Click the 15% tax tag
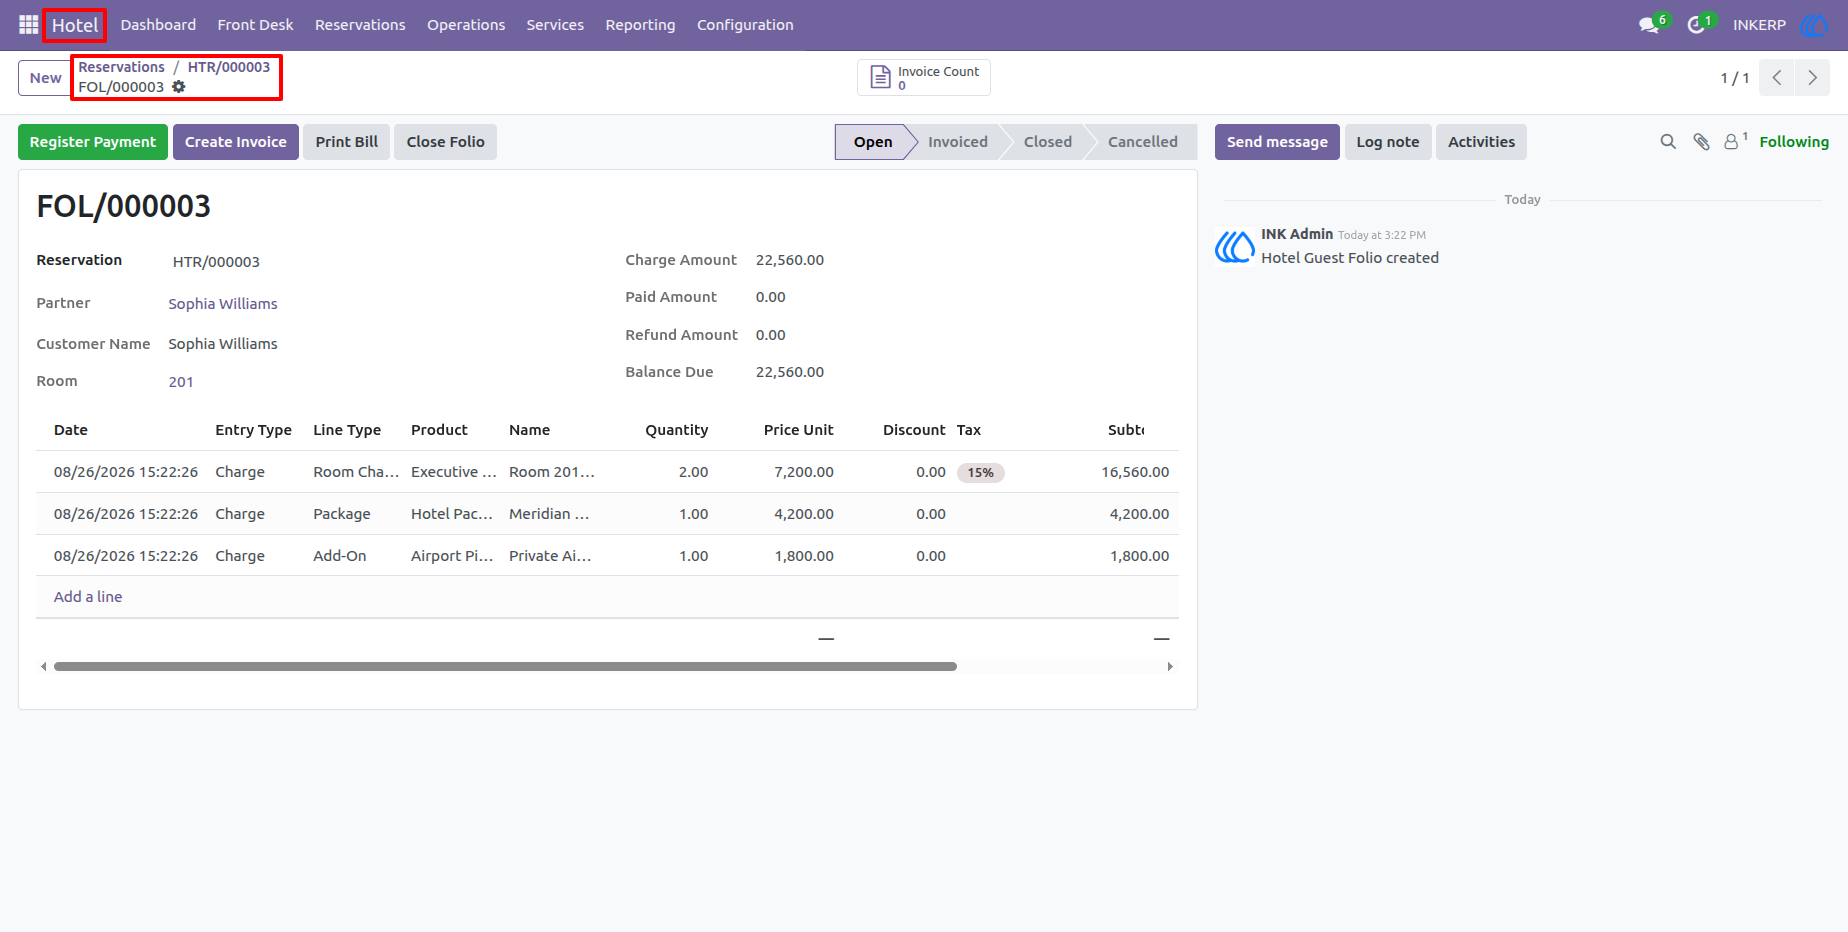Image resolution: width=1848 pixels, height=932 pixels. tap(981, 473)
